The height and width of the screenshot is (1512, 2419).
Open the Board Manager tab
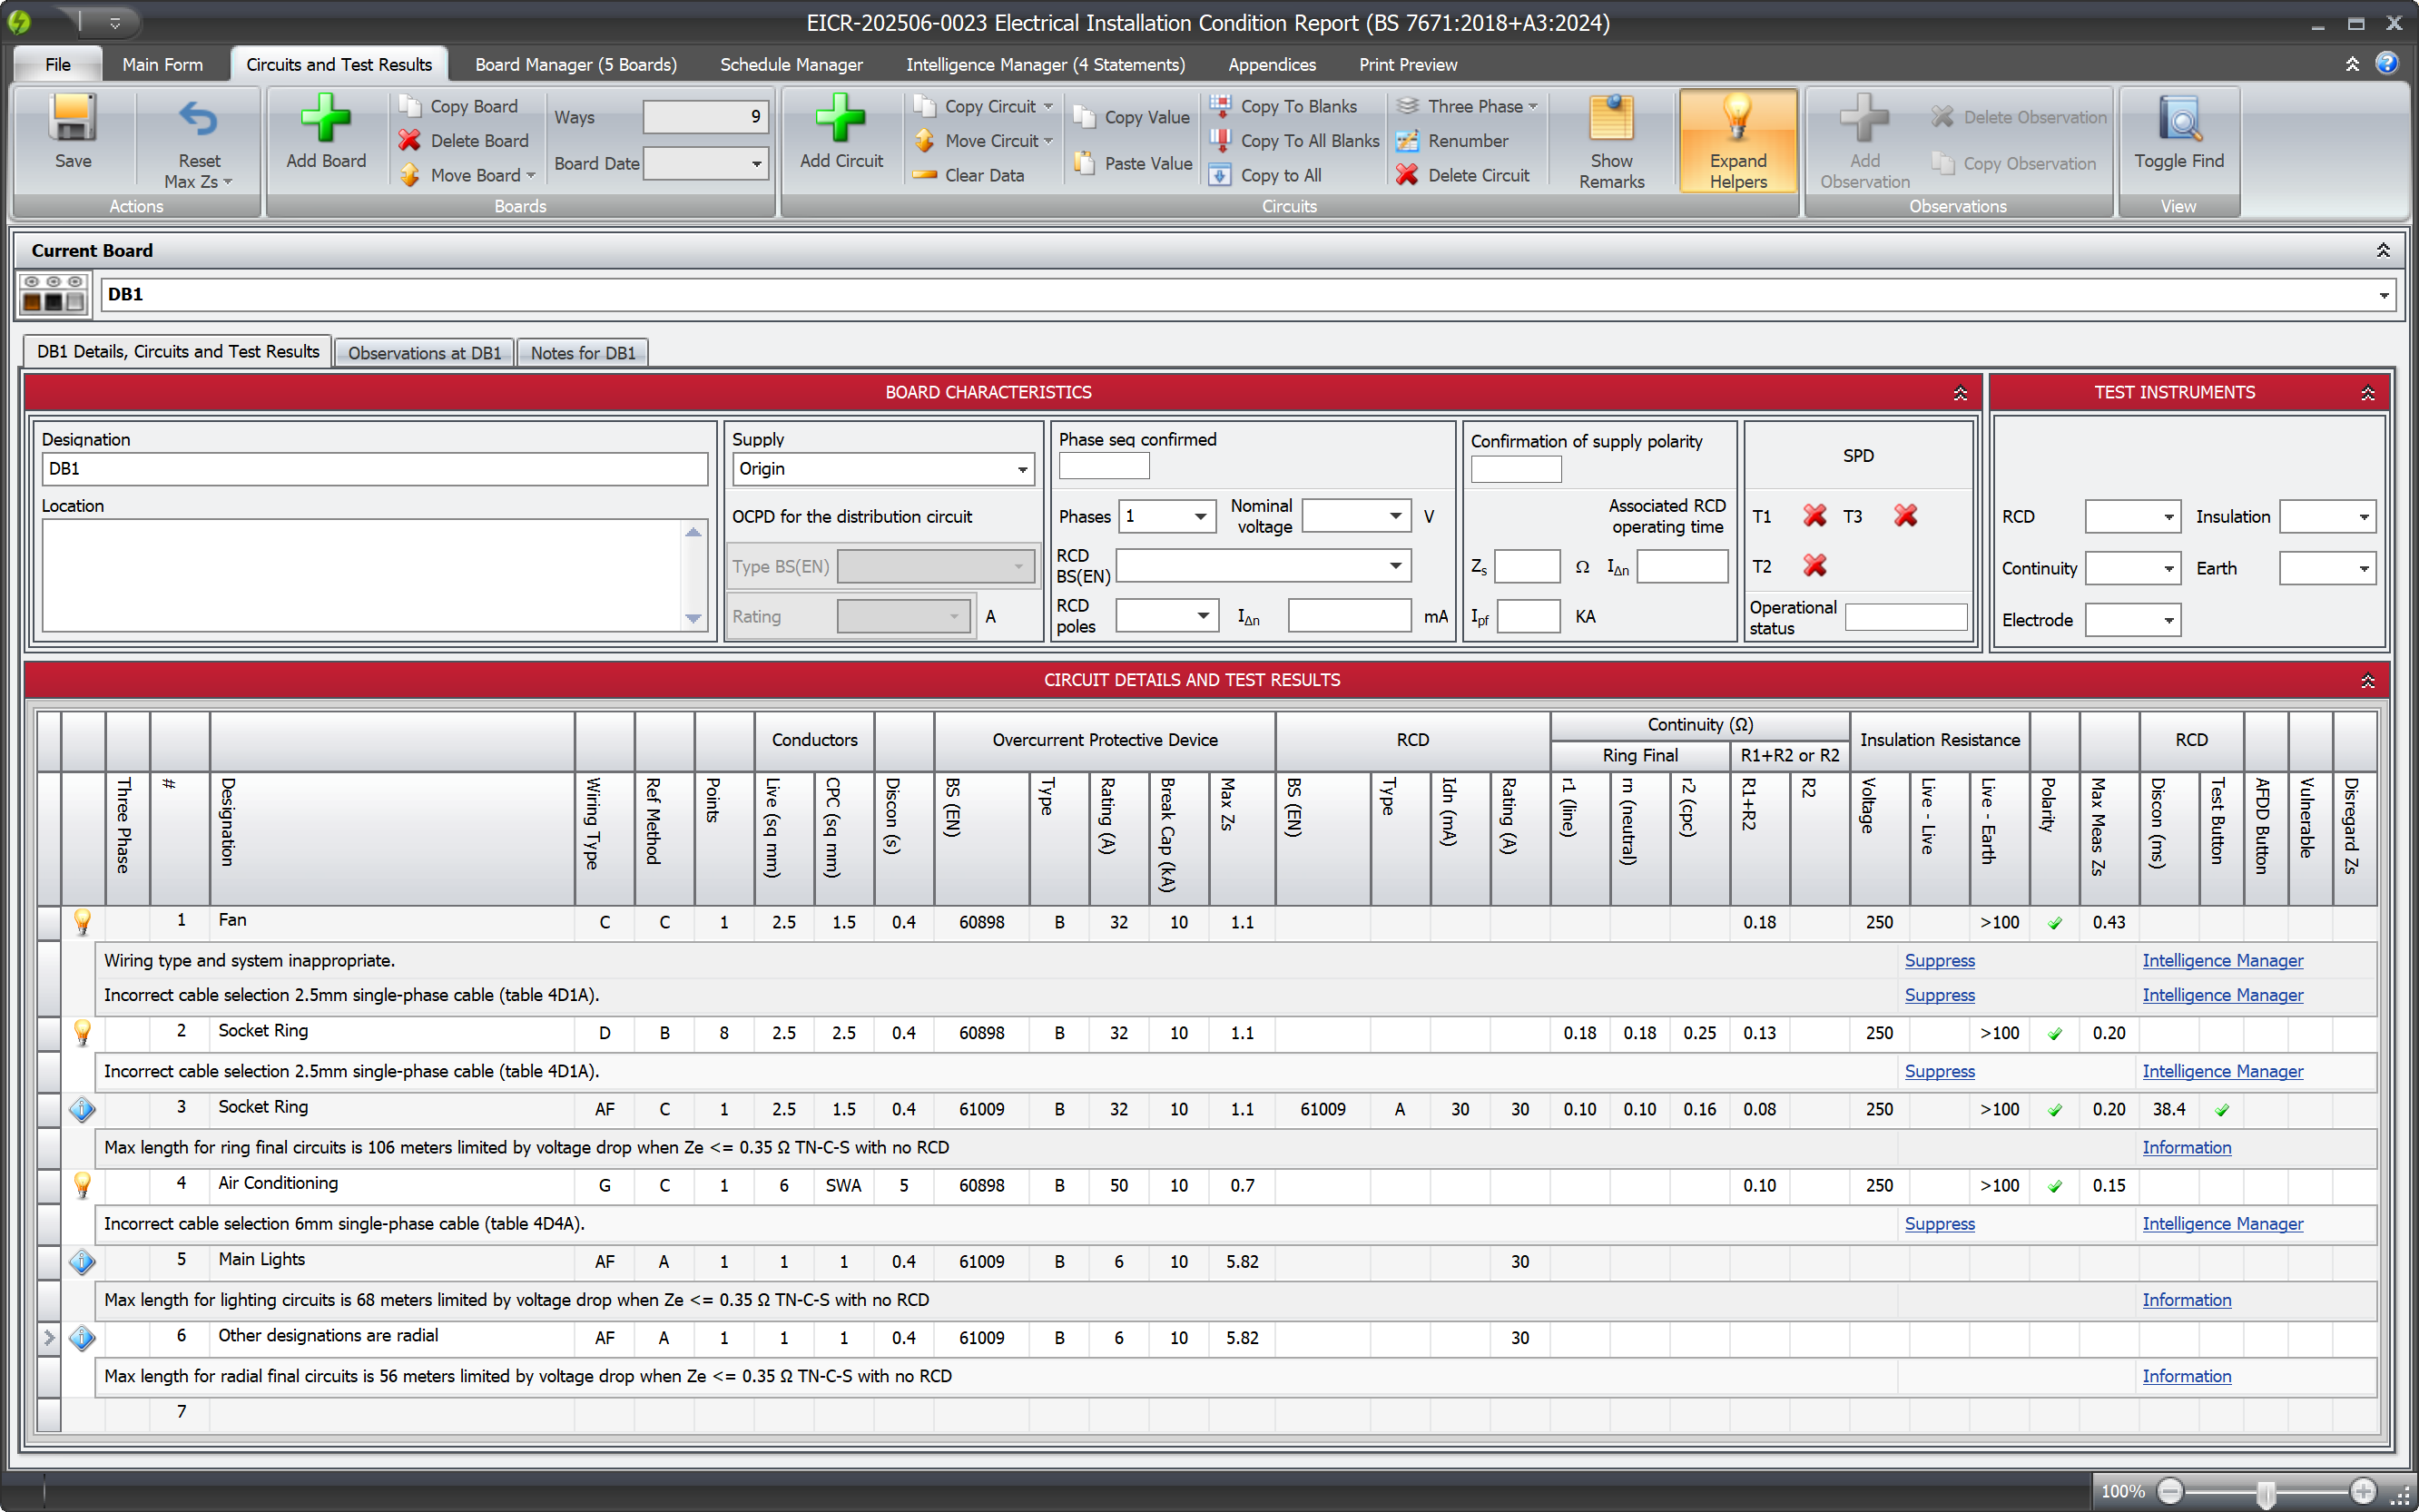pos(575,64)
